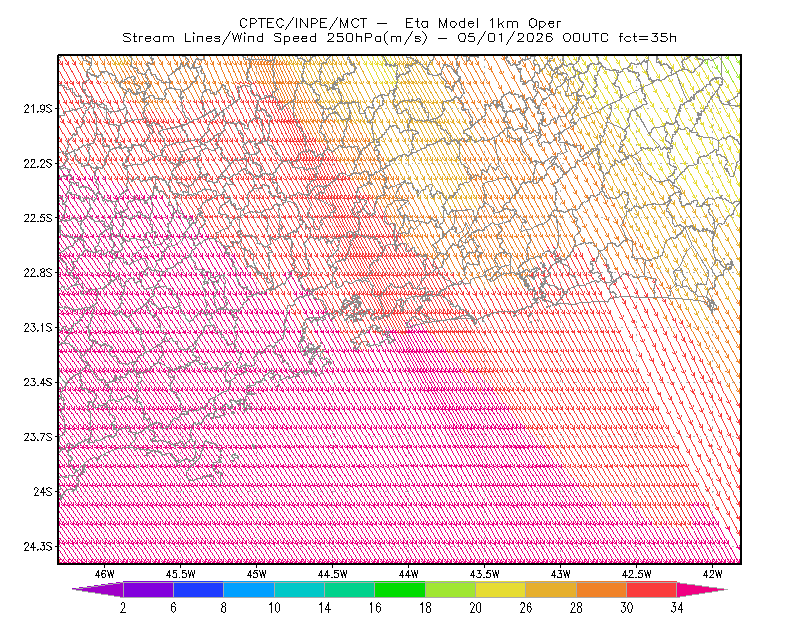This screenshot has height=618, width=800.
Task: Click the chart title 'CPTEC/INPE/MCT — Eta Model 1km Oper'
Action: tap(400, 23)
